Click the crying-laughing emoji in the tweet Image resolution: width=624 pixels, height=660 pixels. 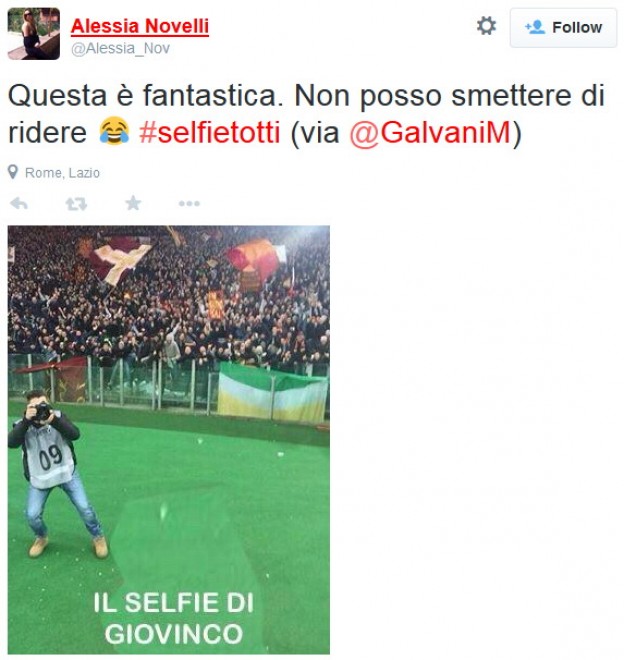[x=114, y=131]
